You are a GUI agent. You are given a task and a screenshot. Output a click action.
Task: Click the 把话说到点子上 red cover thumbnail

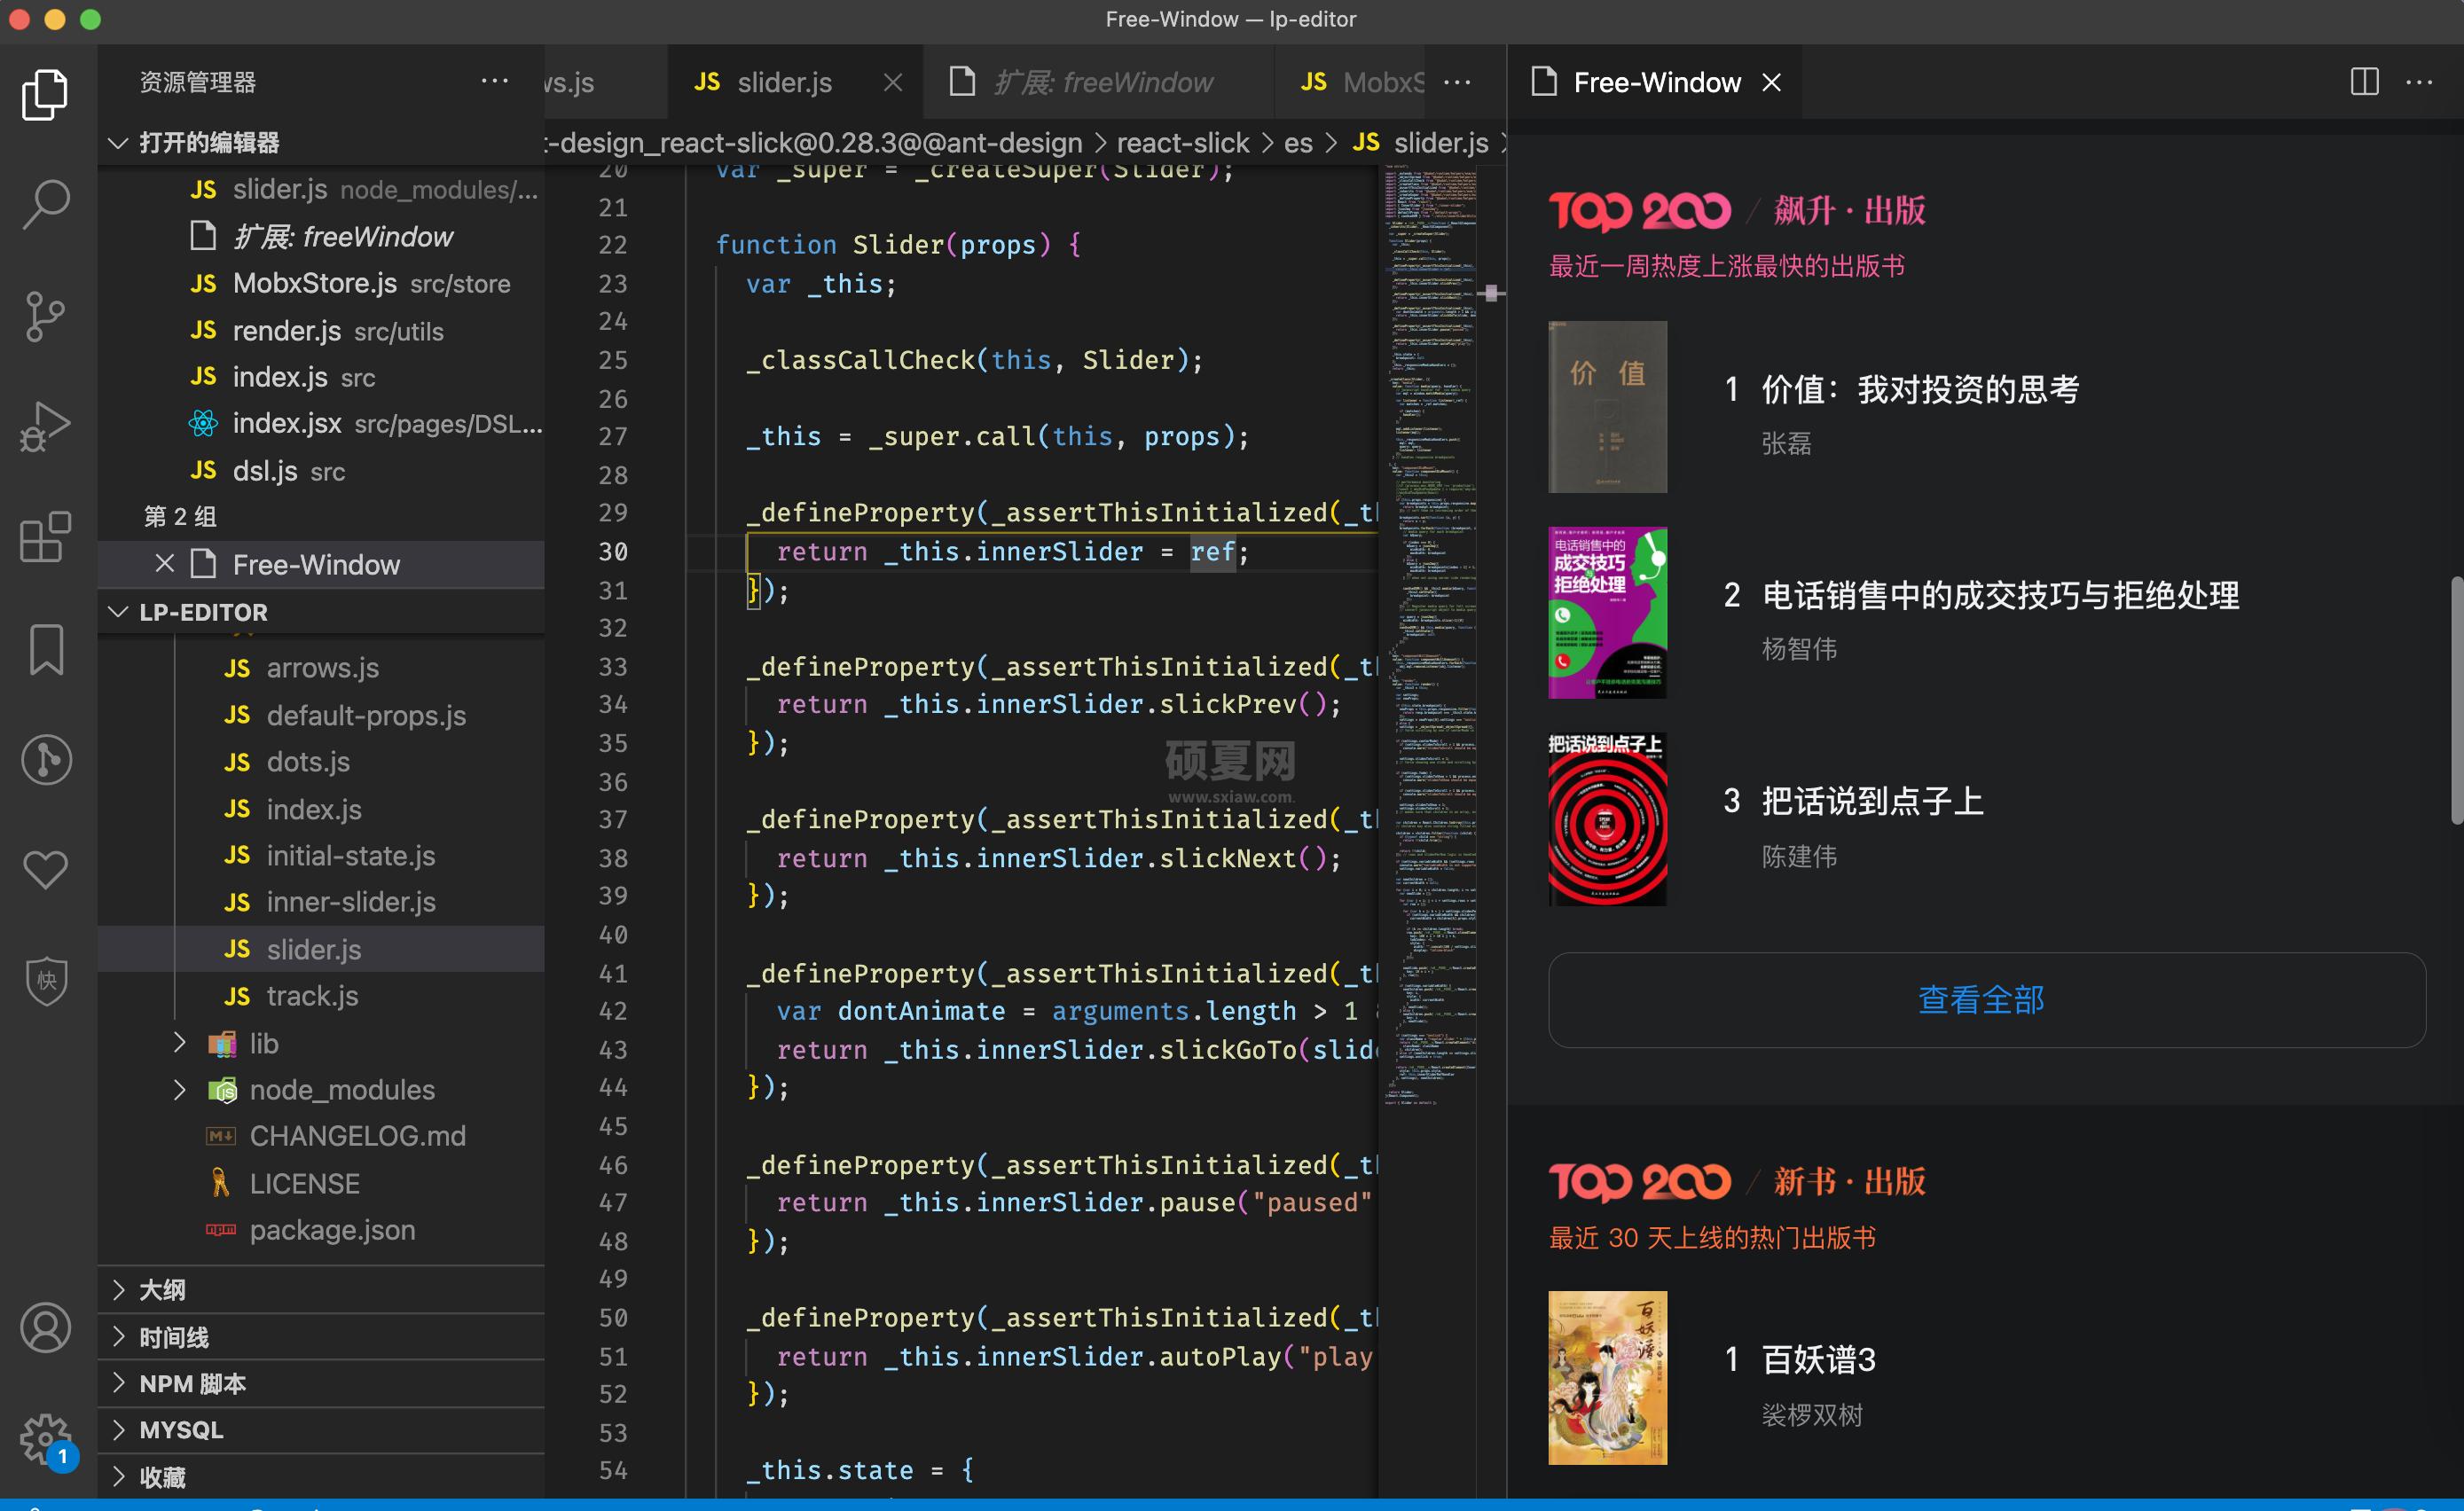(x=1607, y=819)
